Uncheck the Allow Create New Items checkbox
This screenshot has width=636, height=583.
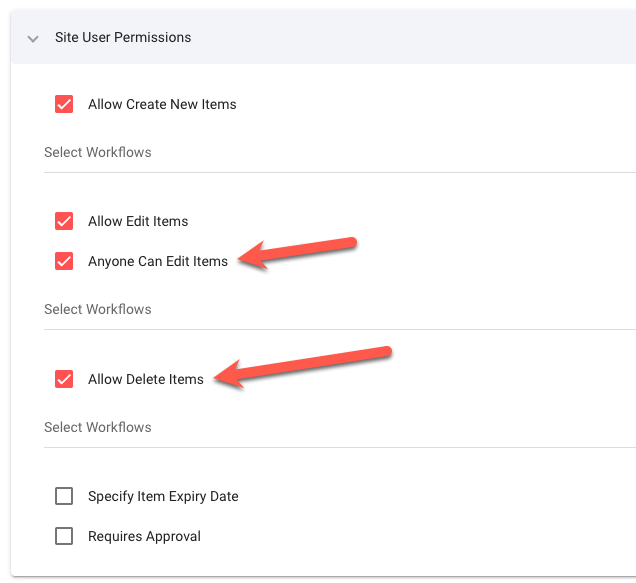pos(64,104)
